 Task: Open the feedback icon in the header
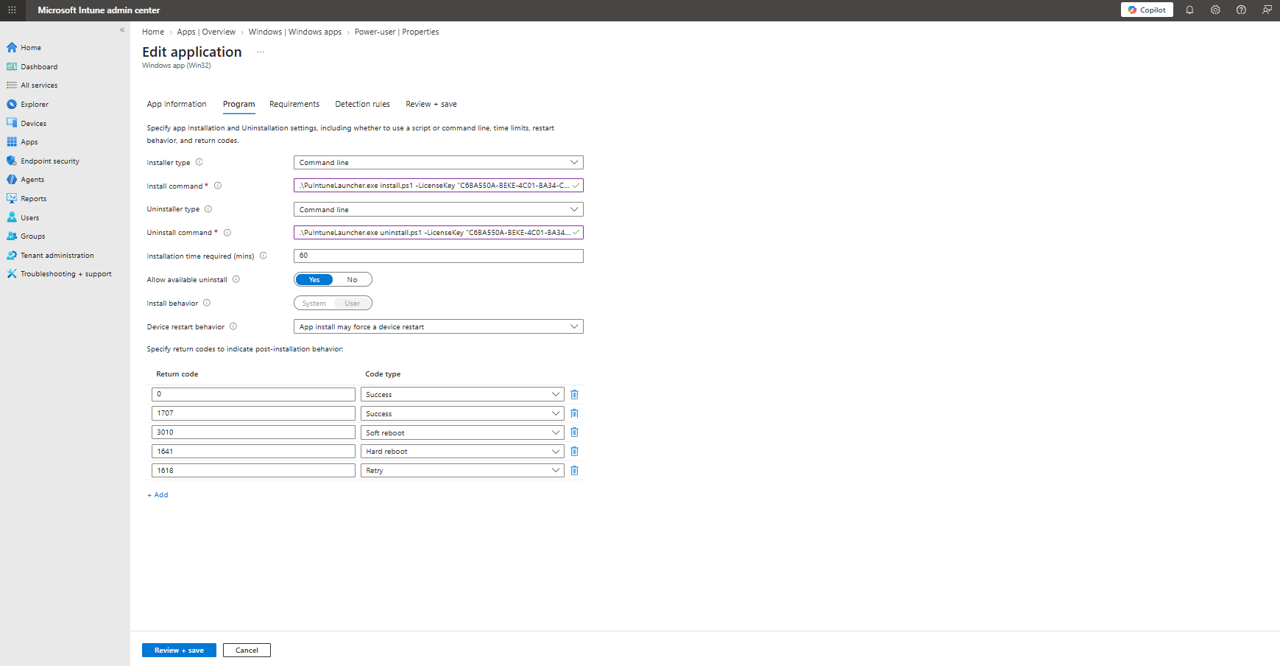point(1267,10)
